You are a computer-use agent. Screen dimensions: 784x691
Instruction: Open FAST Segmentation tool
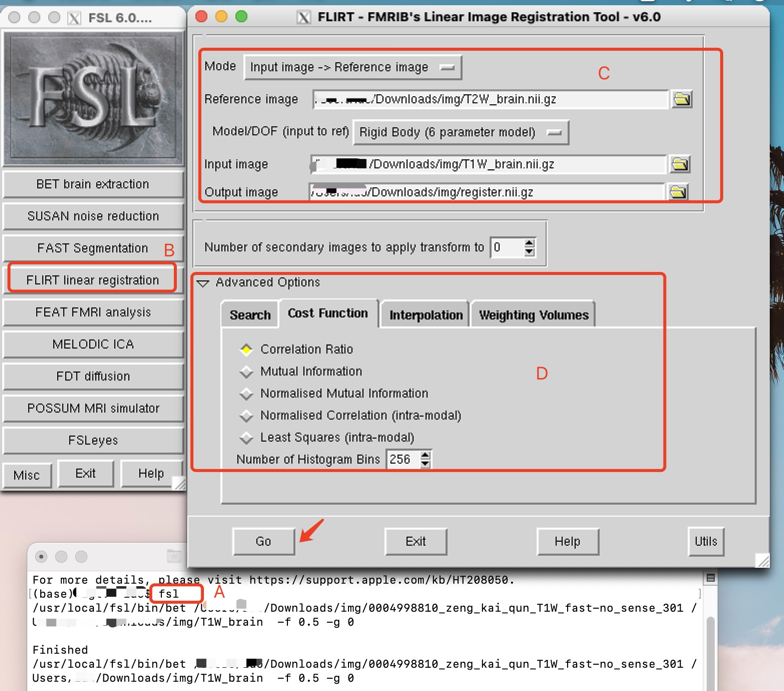pyautogui.click(x=93, y=248)
